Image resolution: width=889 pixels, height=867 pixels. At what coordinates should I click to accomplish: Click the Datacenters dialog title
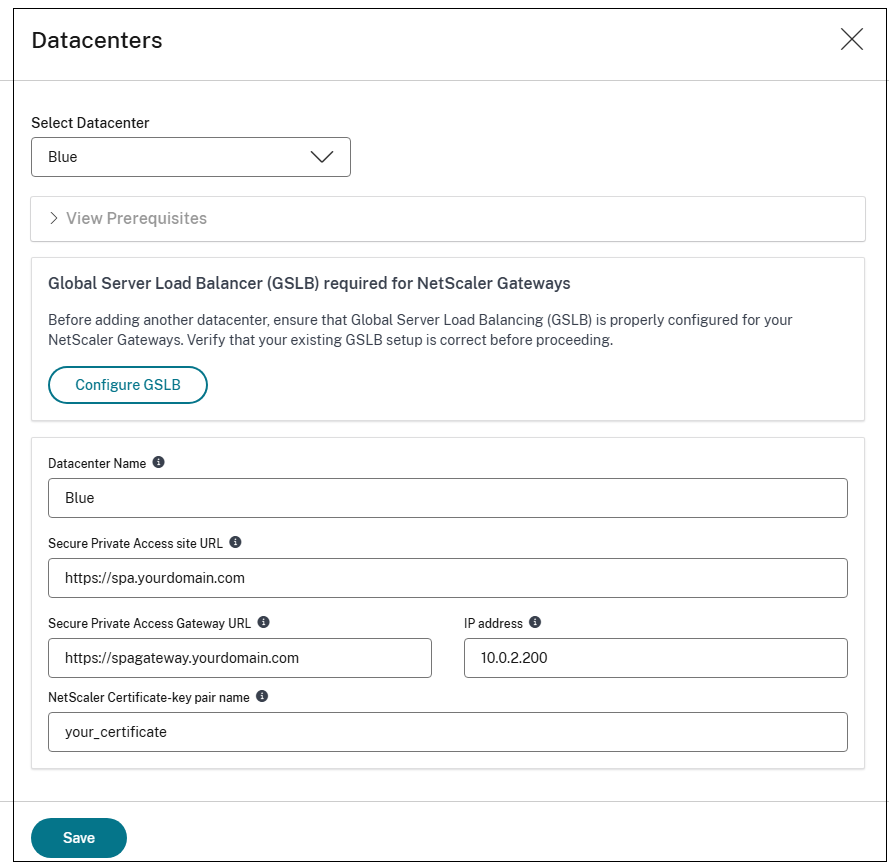click(97, 40)
